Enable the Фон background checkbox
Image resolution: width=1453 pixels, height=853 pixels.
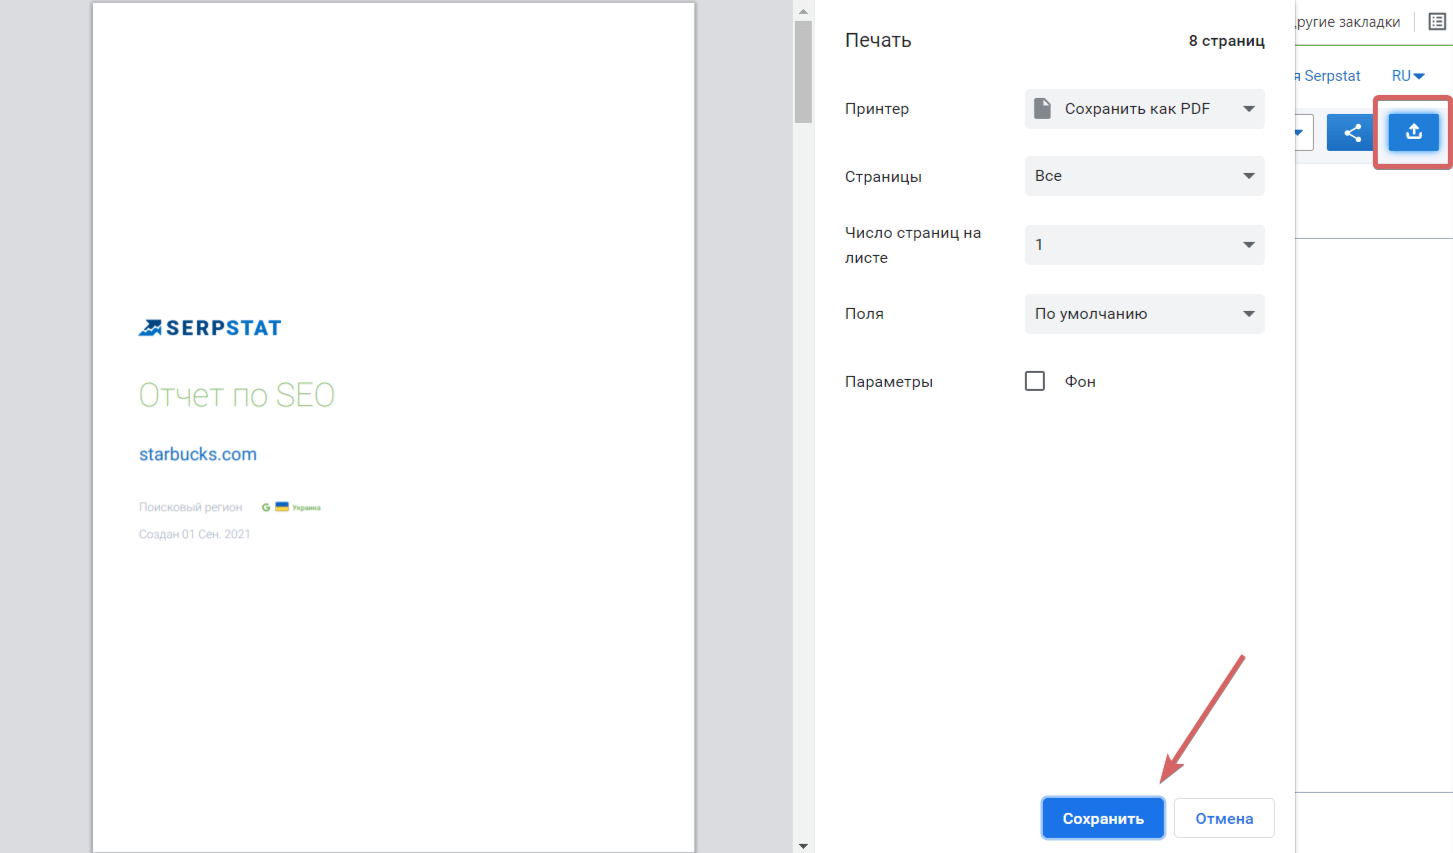click(x=1035, y=381)
